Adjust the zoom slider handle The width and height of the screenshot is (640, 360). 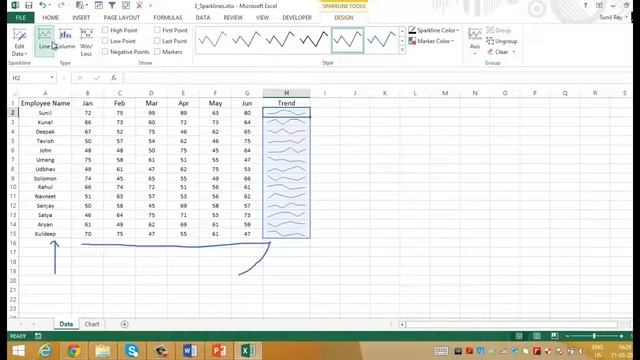click(594, 336)
